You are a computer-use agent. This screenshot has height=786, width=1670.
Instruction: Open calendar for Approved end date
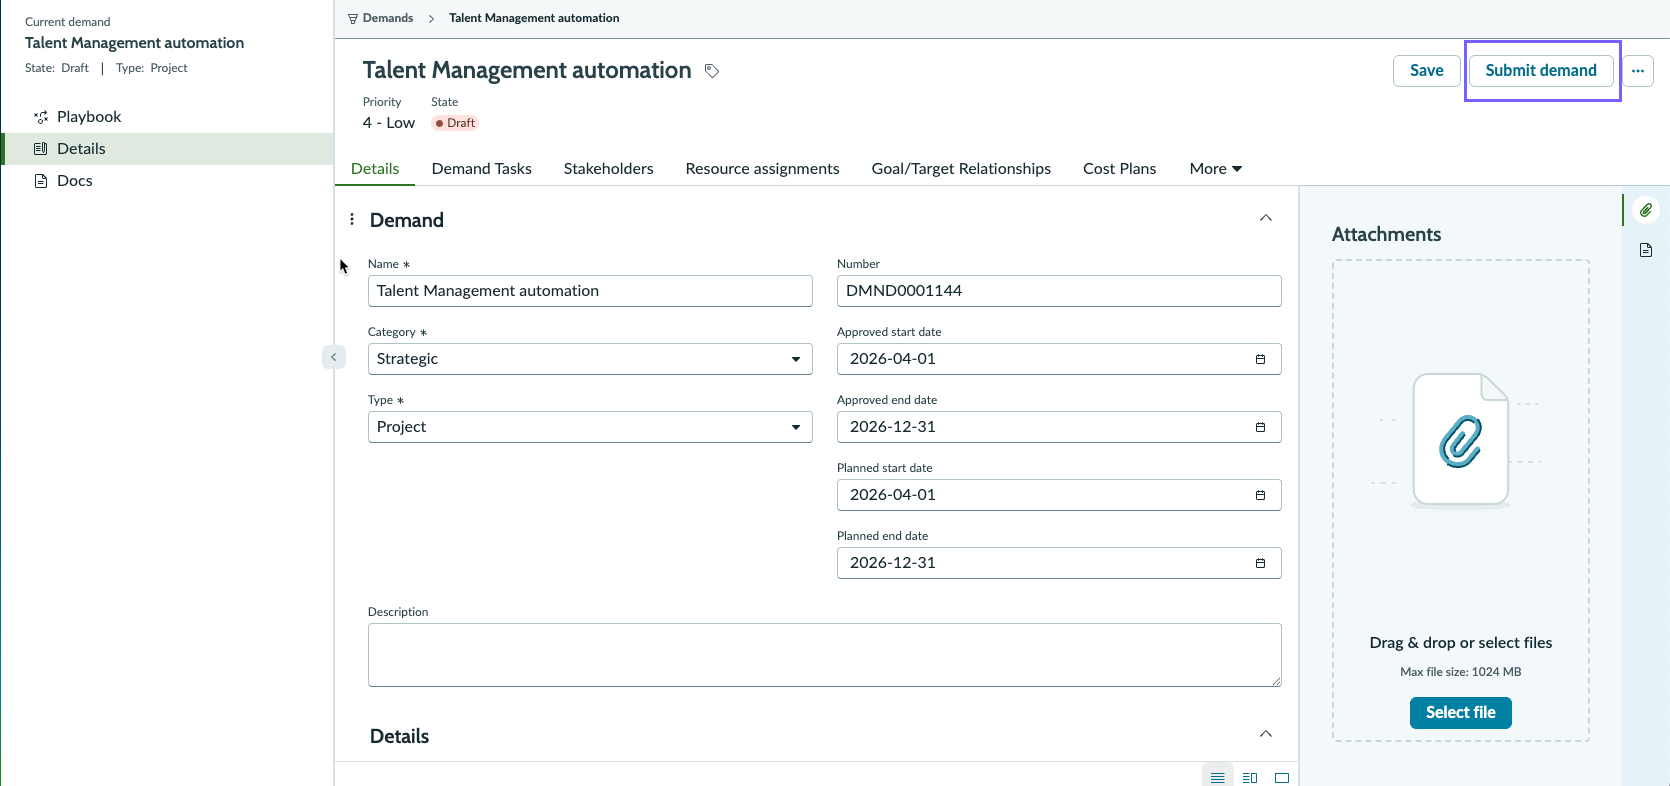[x=1260, y=427]
